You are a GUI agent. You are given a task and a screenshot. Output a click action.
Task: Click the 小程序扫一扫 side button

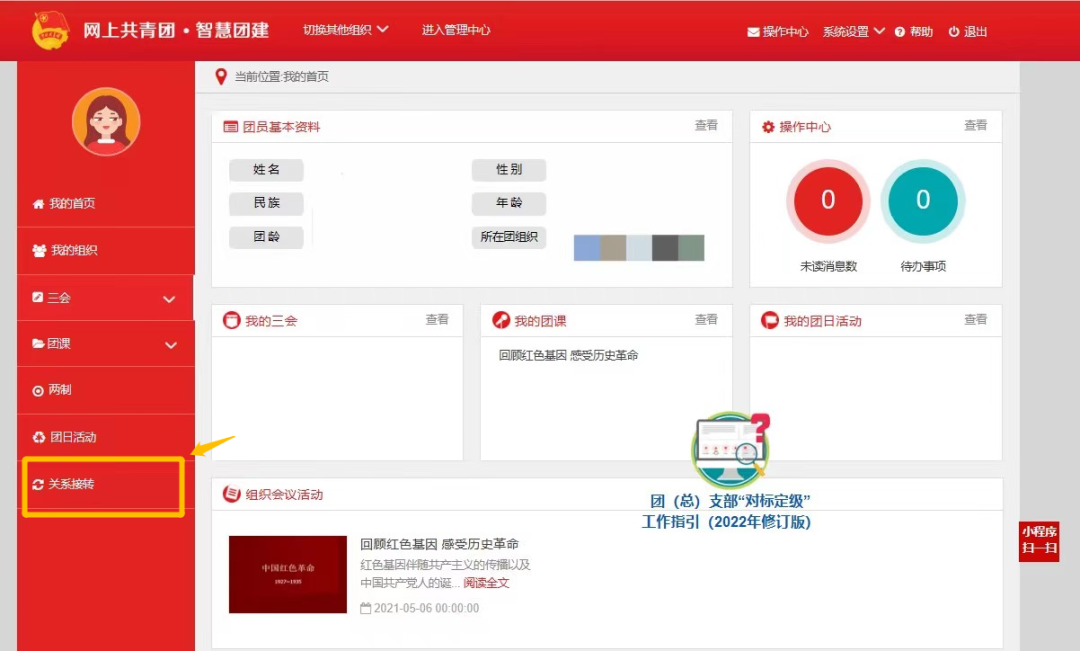pyautogui.click(x=1038, y=541)
